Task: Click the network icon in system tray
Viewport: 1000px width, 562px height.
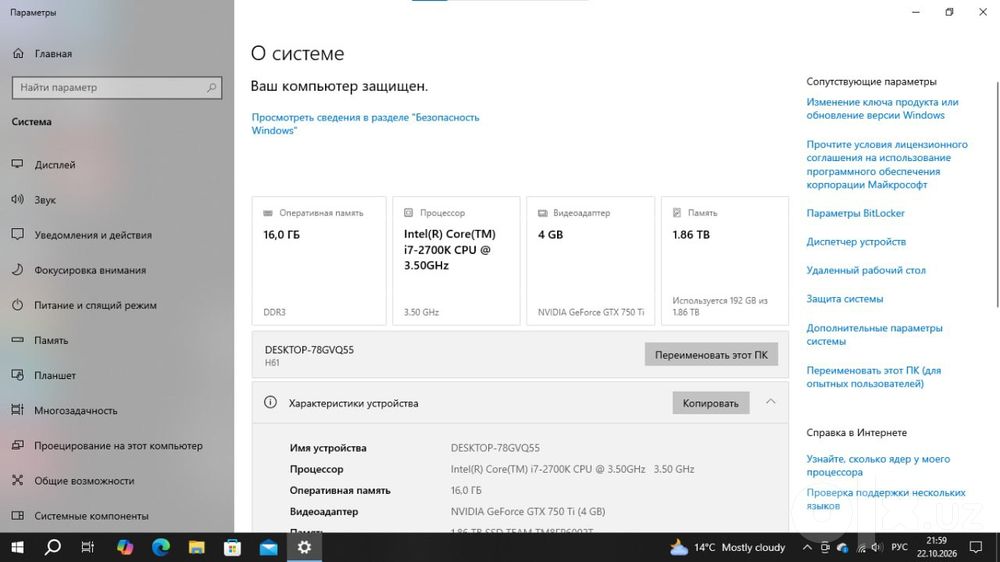Action: click(861, 547)
